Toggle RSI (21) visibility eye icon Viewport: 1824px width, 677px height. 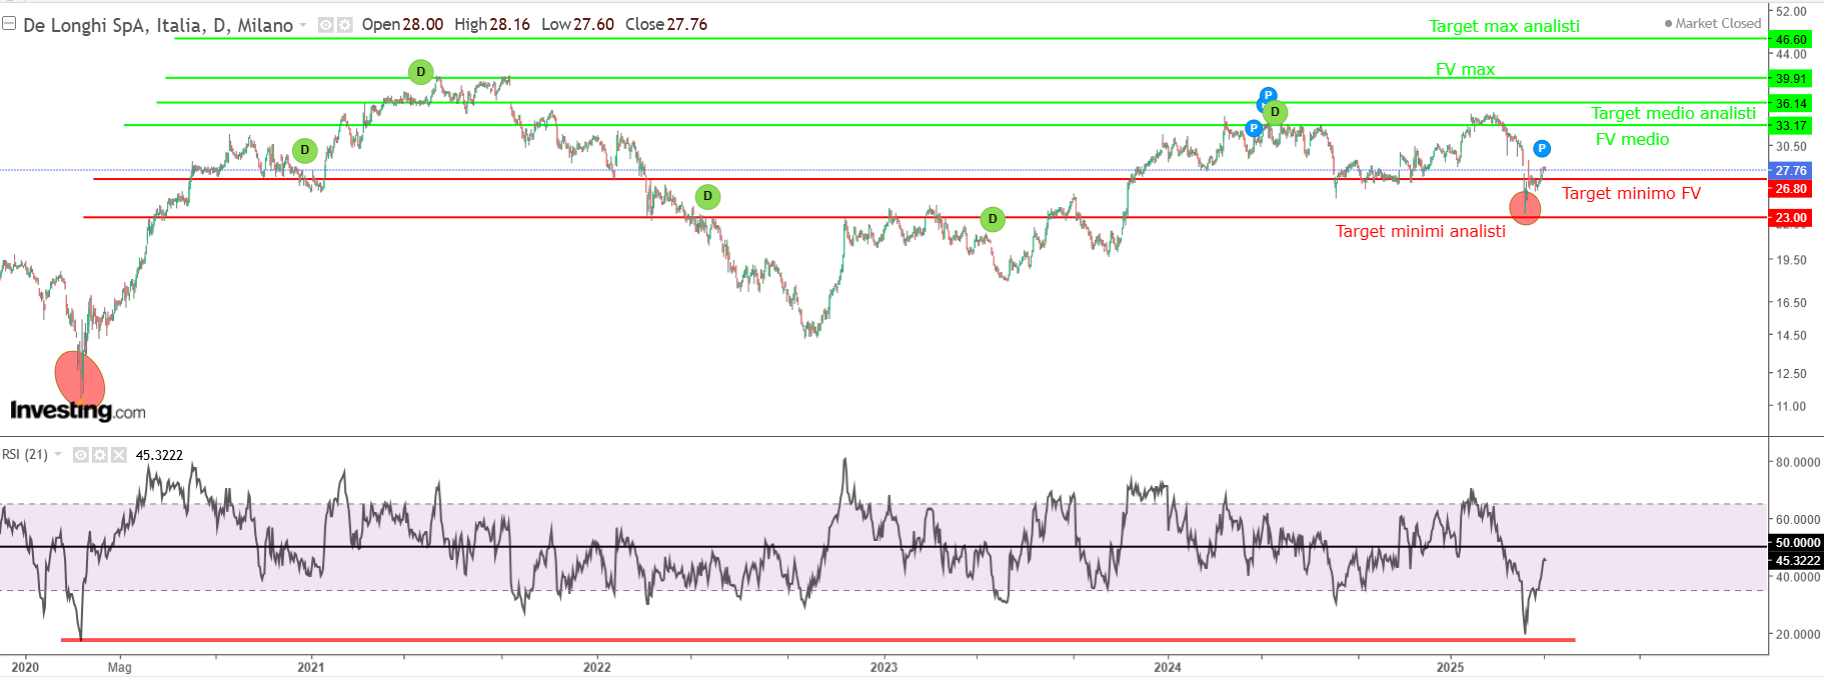81,455
